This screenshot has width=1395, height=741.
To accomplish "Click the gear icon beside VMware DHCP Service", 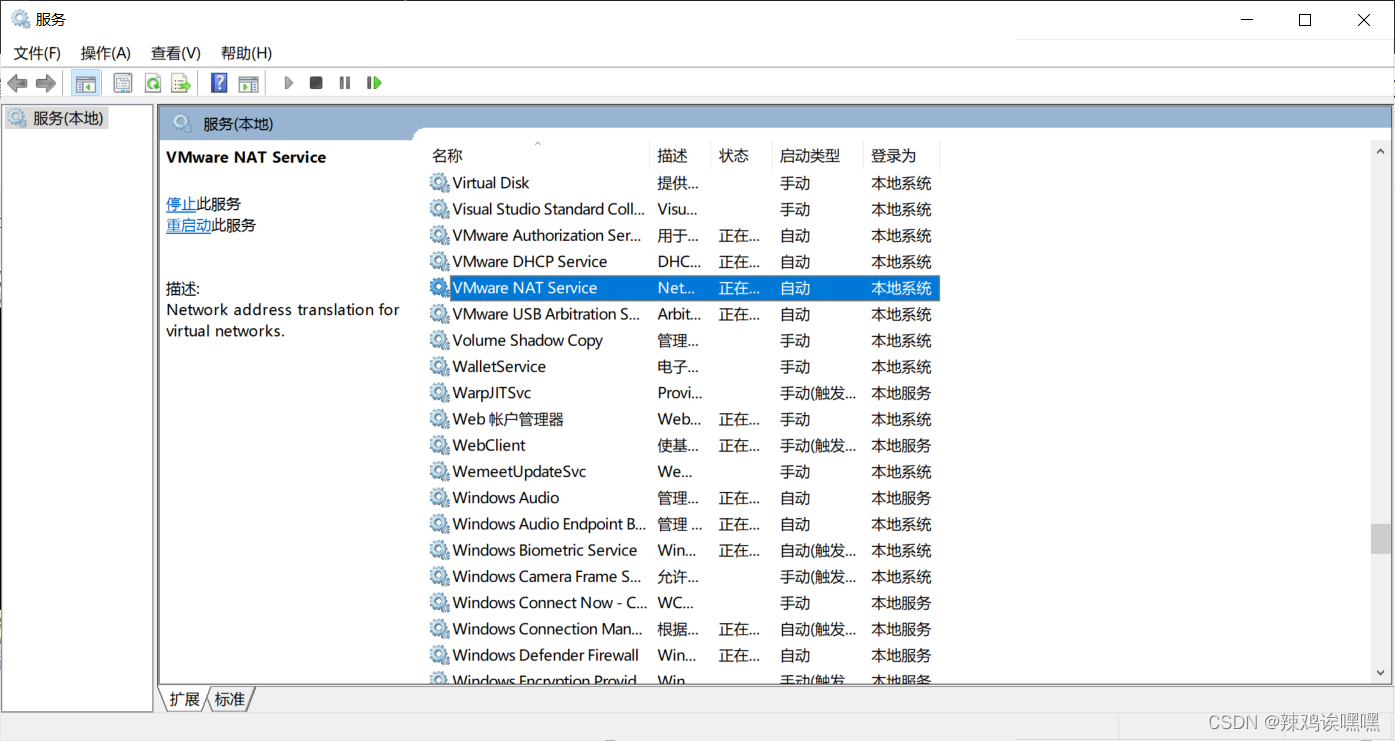I will pos(439,261).
